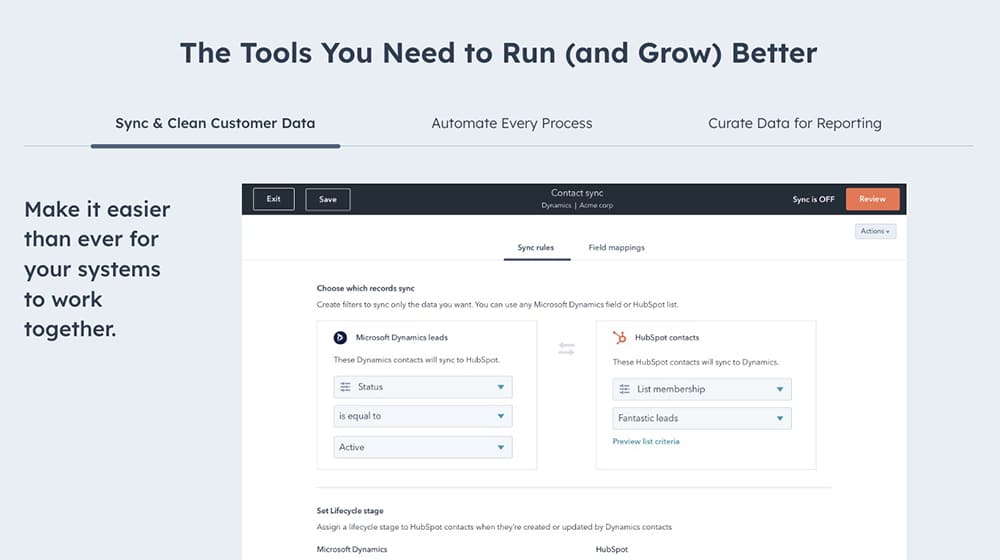Click the 'Choose which records sync' heading

365,288
